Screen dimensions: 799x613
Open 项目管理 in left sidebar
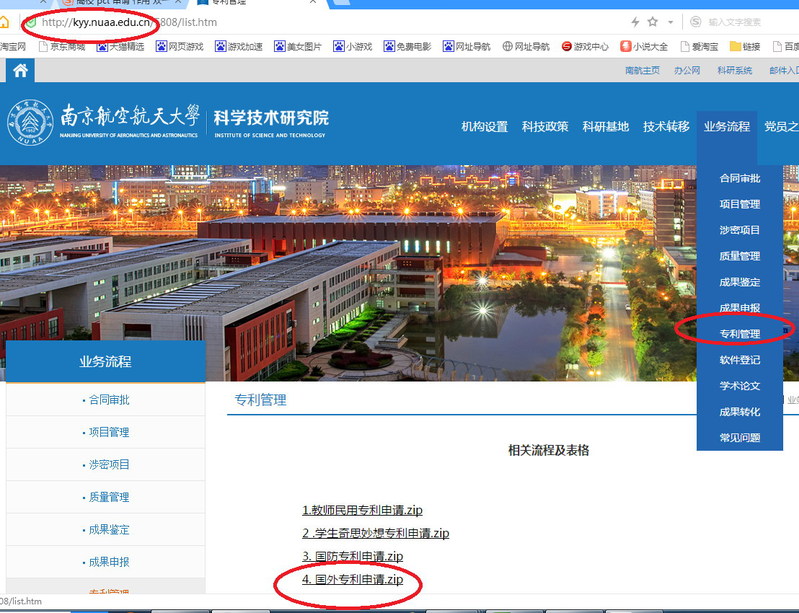pos(106,432)
